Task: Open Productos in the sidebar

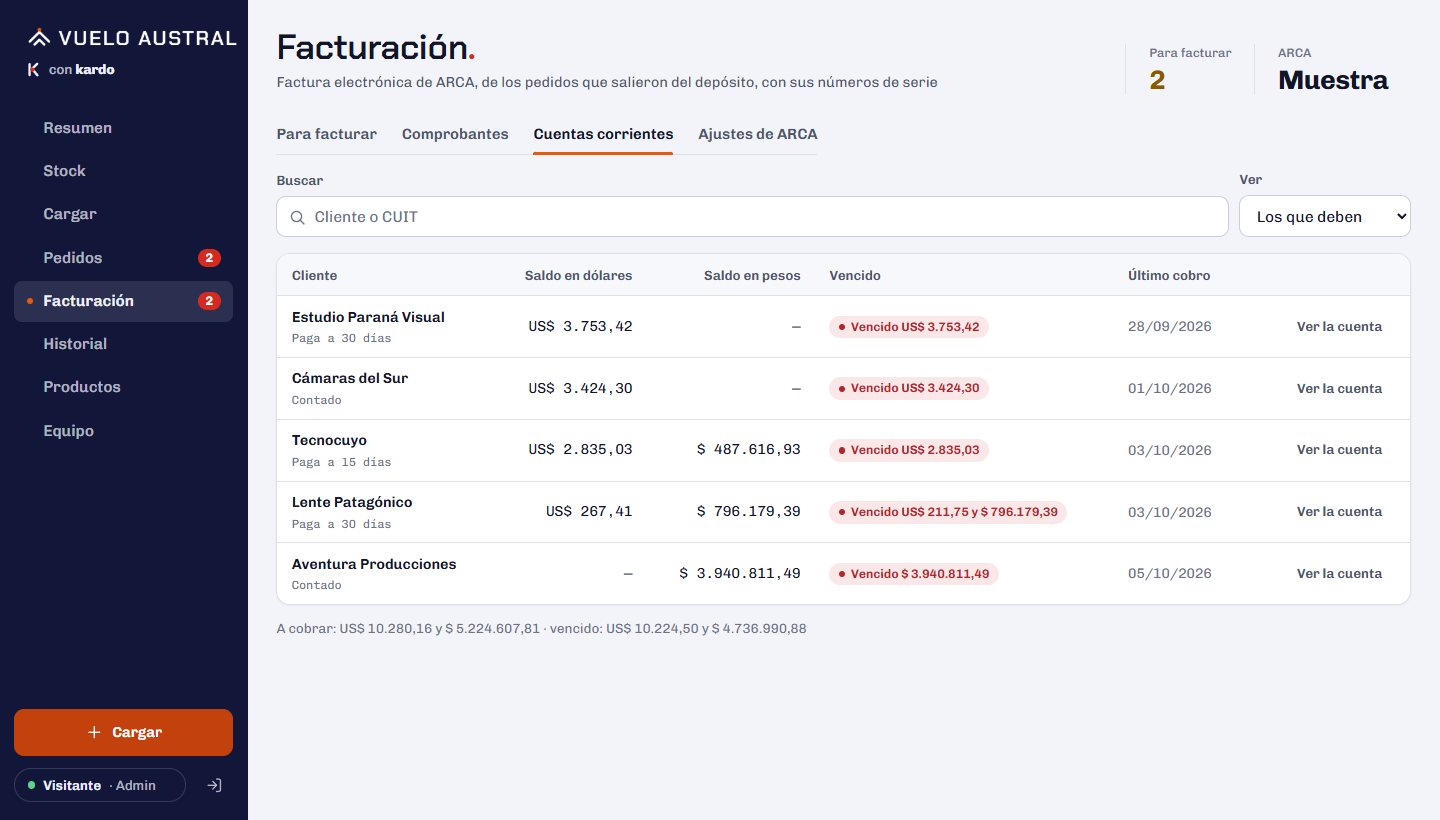Action: click(123, 387)
